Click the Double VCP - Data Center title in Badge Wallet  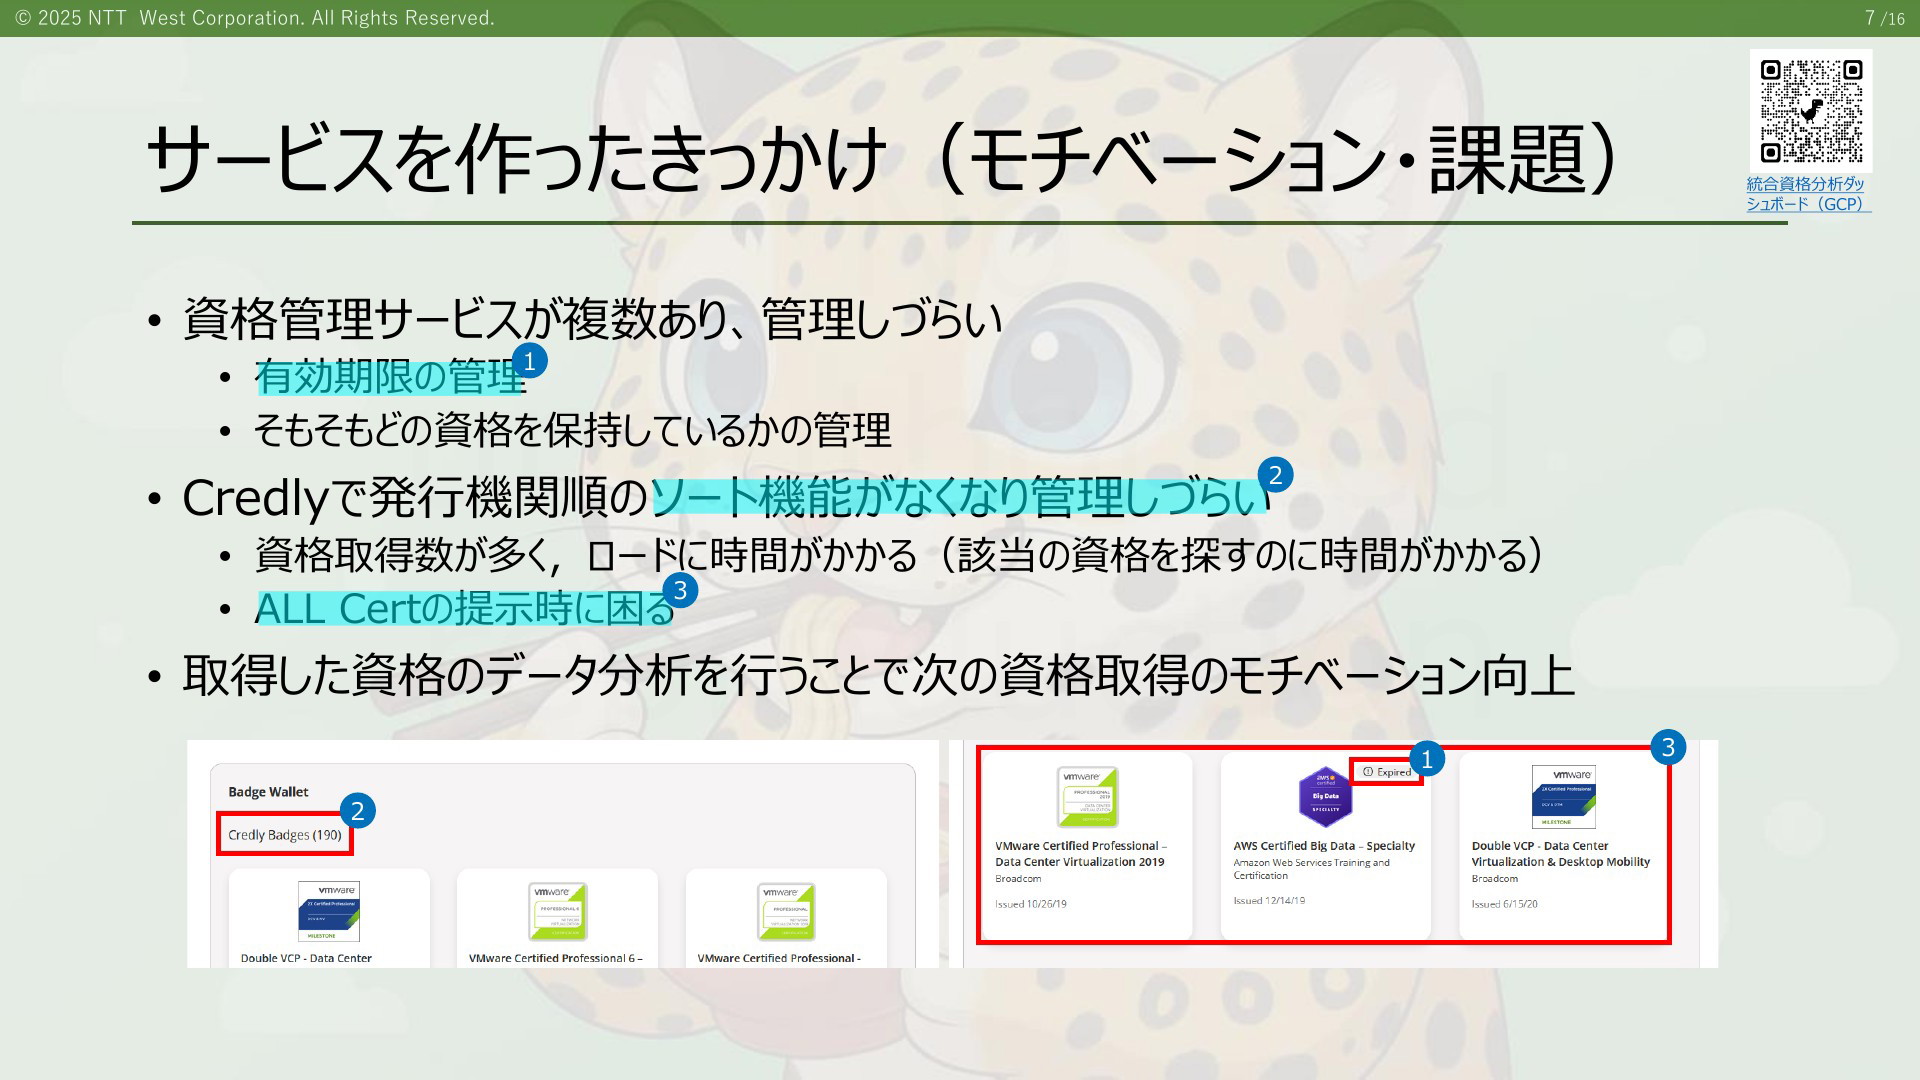click(x=306, y=958)
